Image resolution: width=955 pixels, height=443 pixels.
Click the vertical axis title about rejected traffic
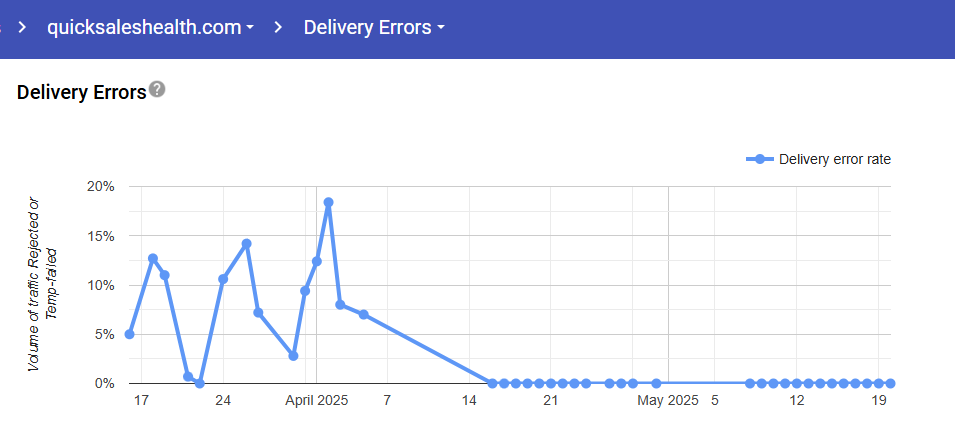point(40,284)
